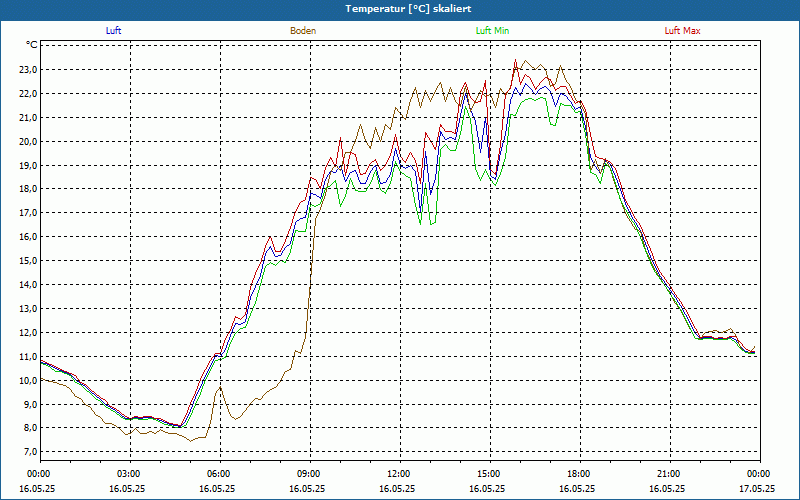This screenshot has height=500, width=800.
Task: Click the '9,0' y-axis value
Action: pos(30,405)
